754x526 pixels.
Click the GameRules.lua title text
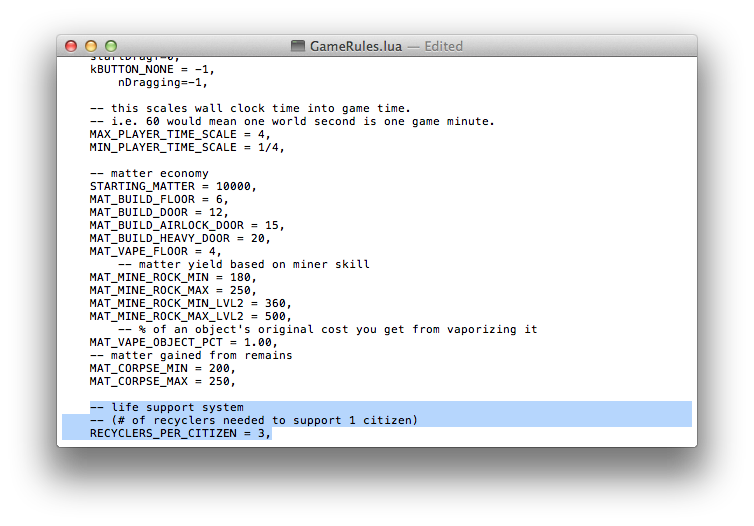[x=358, y=46]
